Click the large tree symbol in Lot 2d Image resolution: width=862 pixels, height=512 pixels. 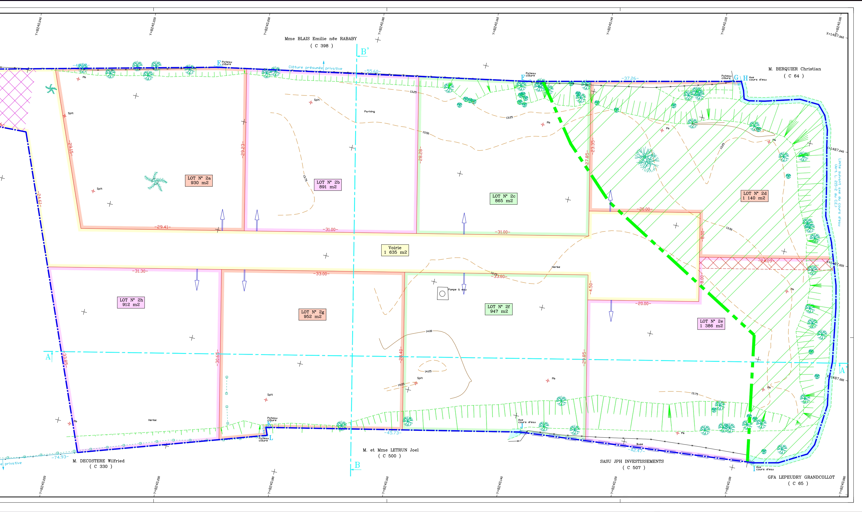coord(647,159)
